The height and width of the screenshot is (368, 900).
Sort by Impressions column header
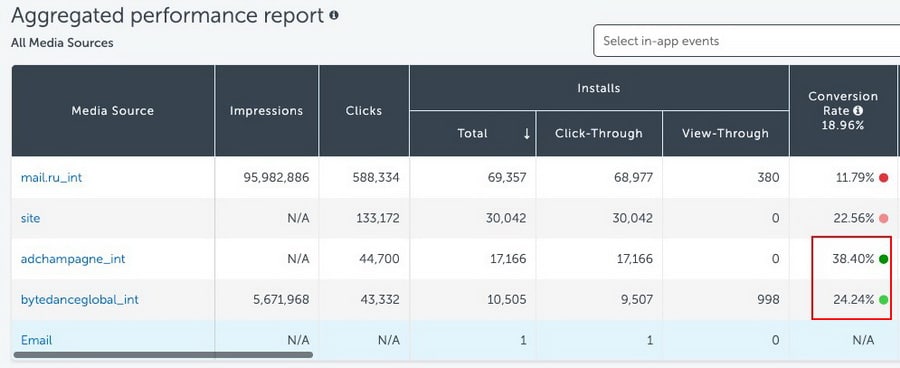tap(266, 111)
